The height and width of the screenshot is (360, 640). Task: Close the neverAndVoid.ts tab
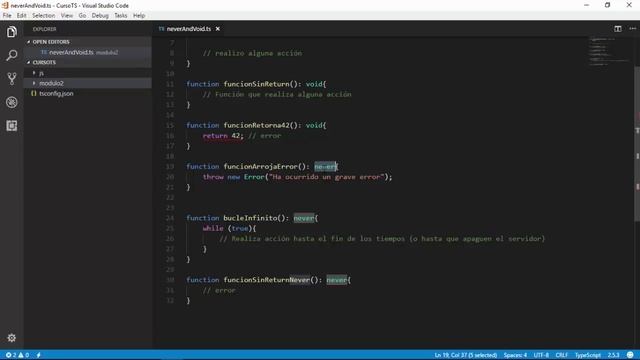(x=218, y=29)
